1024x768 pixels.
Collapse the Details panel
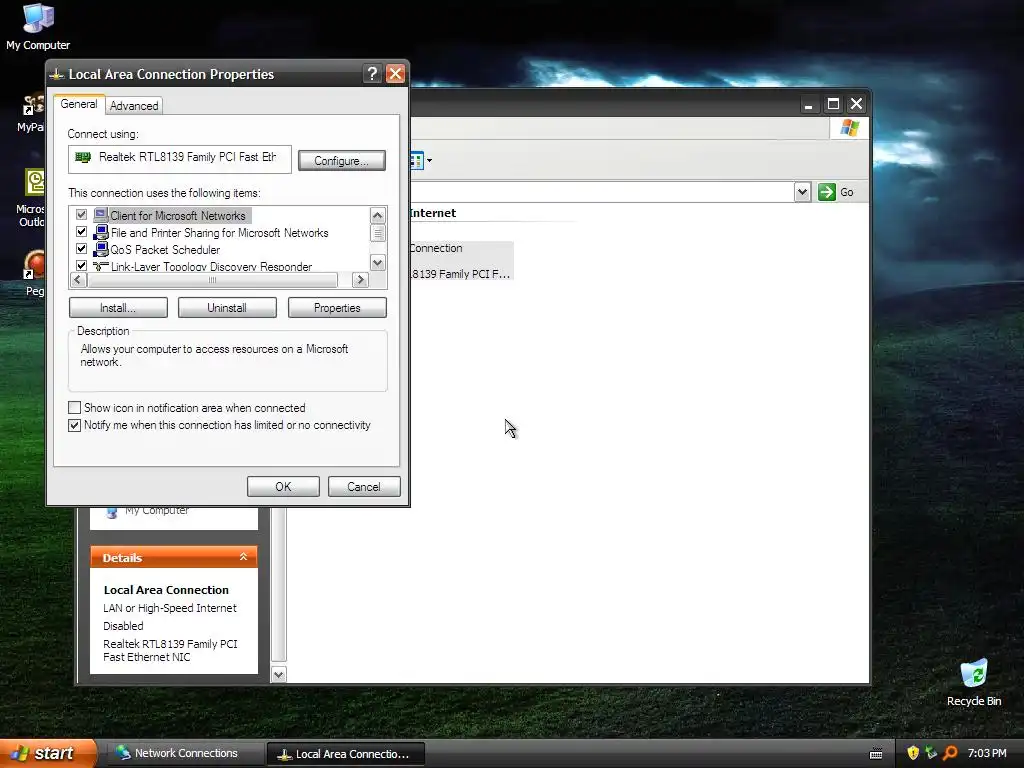tap(243, 557)
